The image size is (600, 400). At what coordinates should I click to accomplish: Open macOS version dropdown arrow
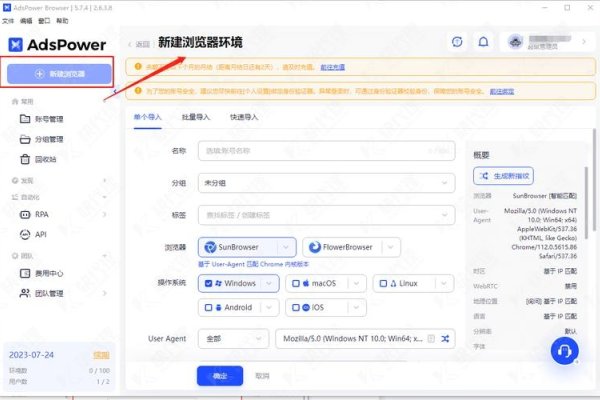(356, 284)
